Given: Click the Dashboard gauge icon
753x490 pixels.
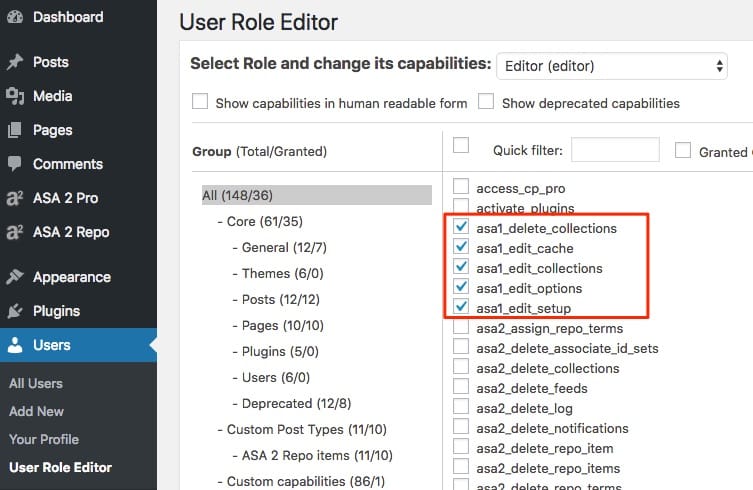Looking at the screenshot, I should [x=15, y=17].
